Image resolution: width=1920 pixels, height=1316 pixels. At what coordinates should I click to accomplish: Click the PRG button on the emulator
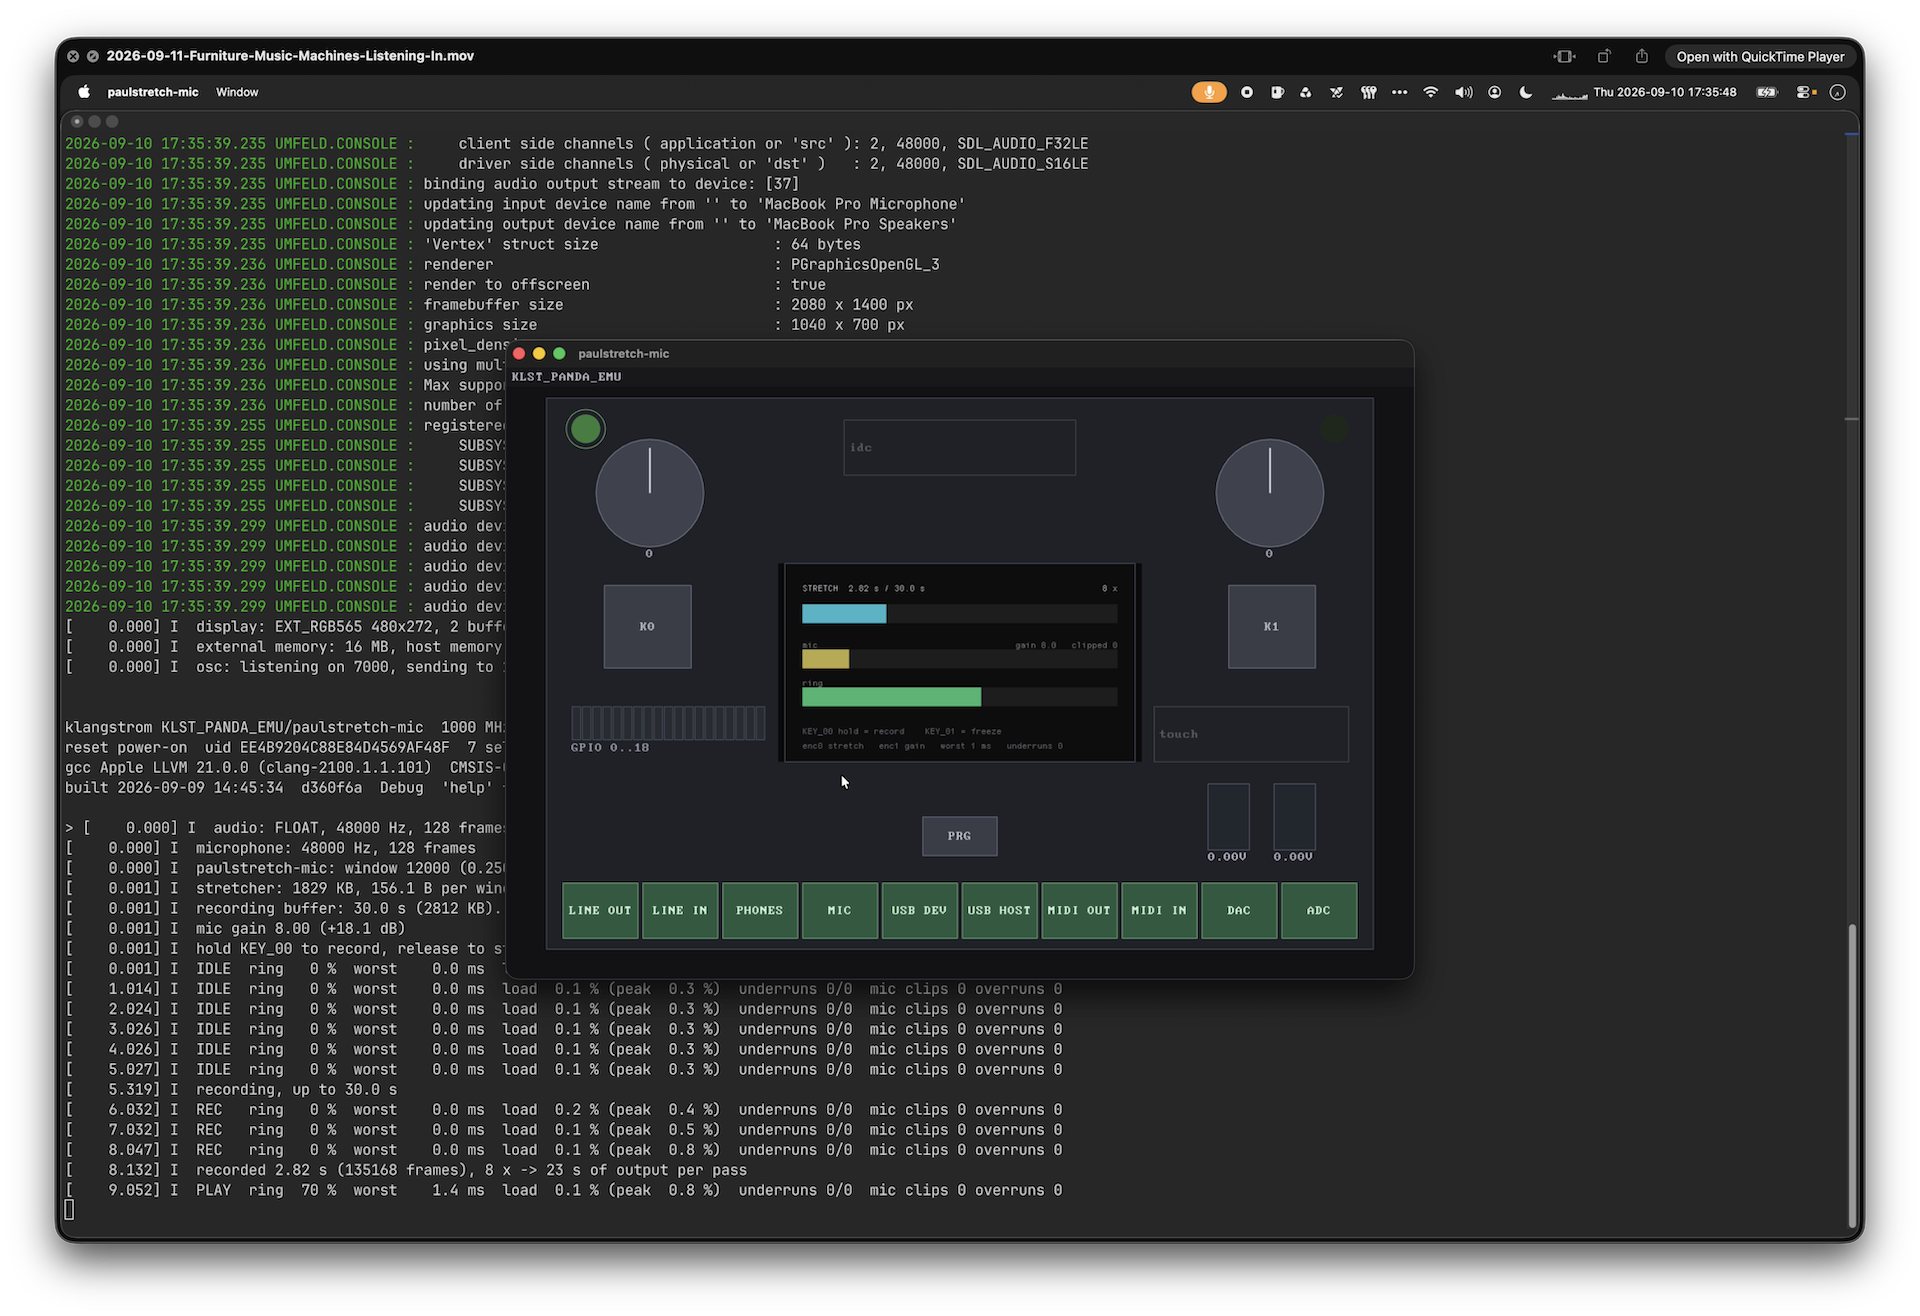[959, 836]
